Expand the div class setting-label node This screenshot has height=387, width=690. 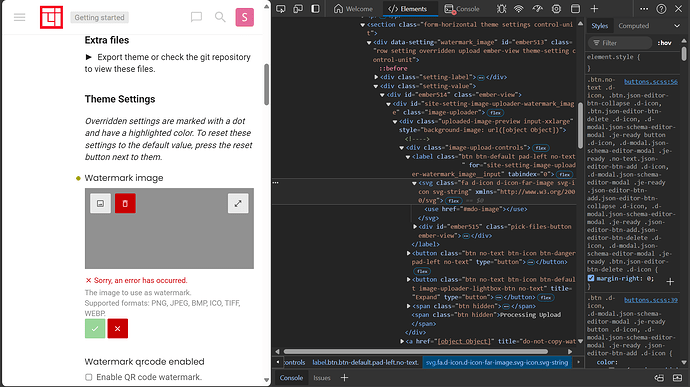pos(376,77)
